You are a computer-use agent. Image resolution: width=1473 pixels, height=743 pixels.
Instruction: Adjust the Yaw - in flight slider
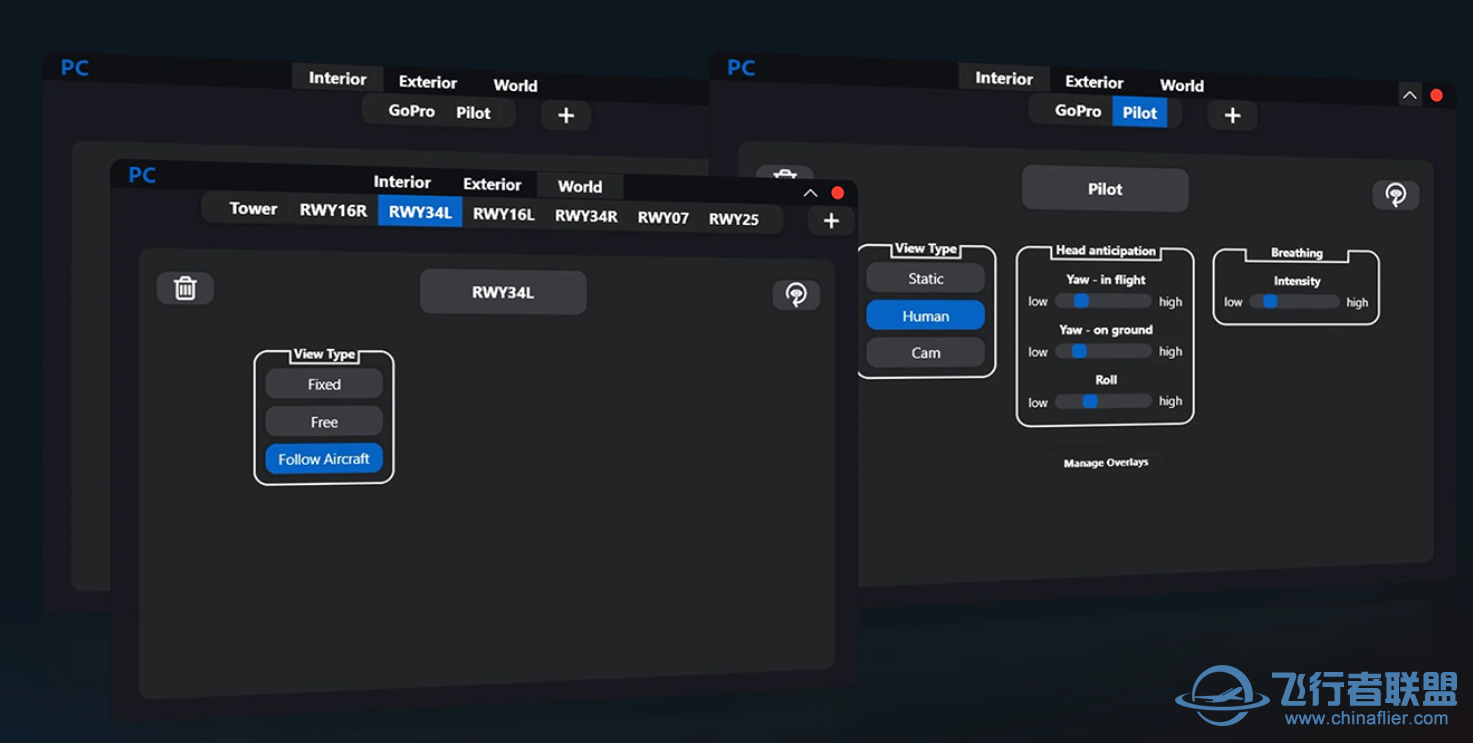click(x=1103, y=301)
